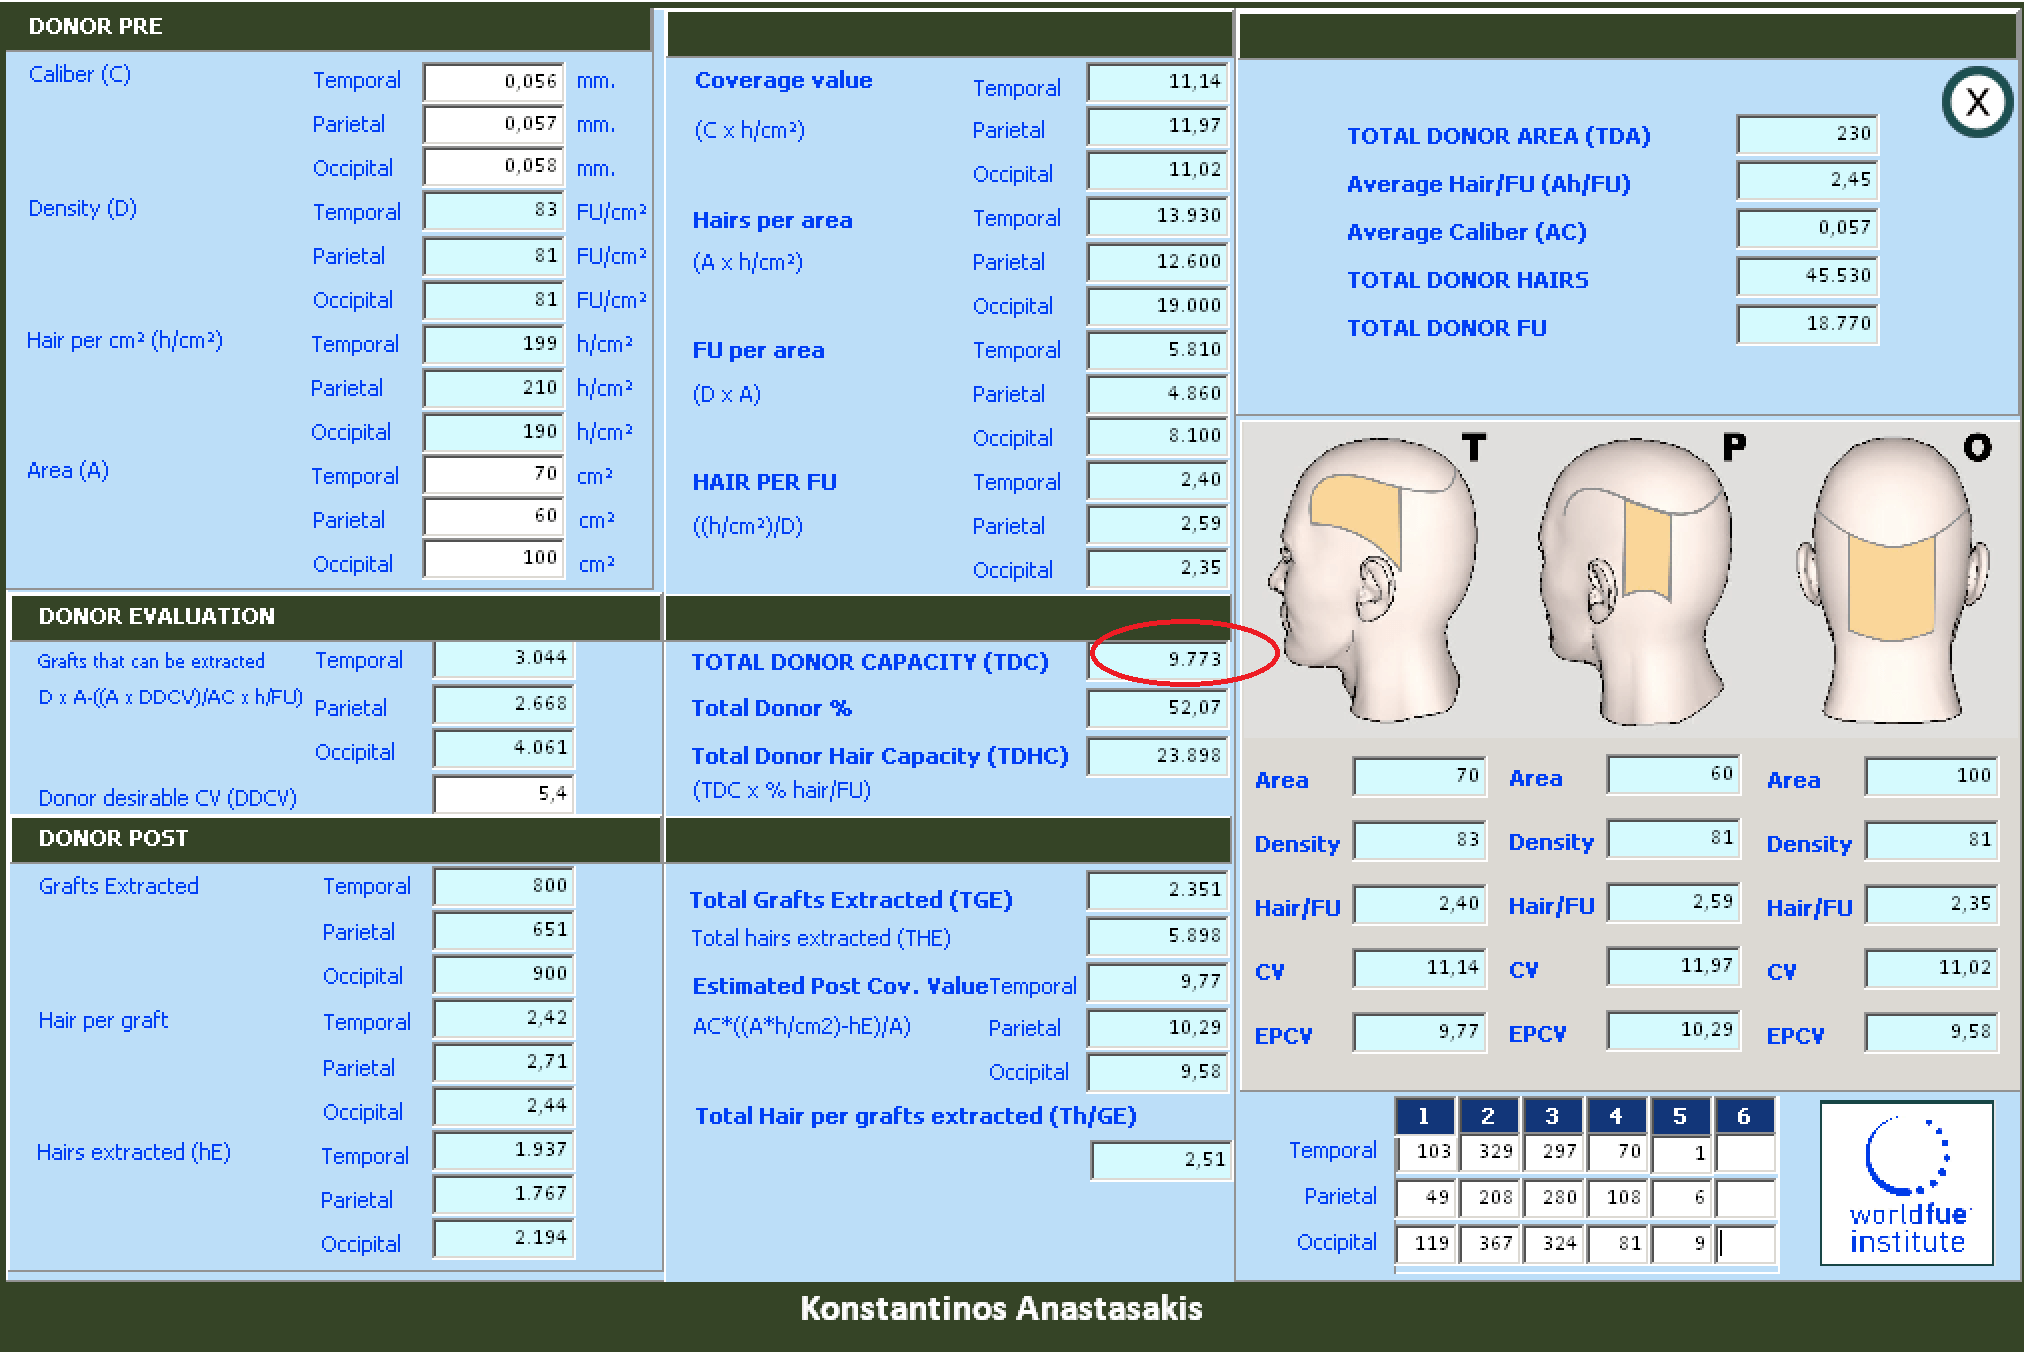The height and width of the screenshot is (1352, 2024).
Task: Click the Donor desirable CV field 5,4
Action: click(503, 794)
